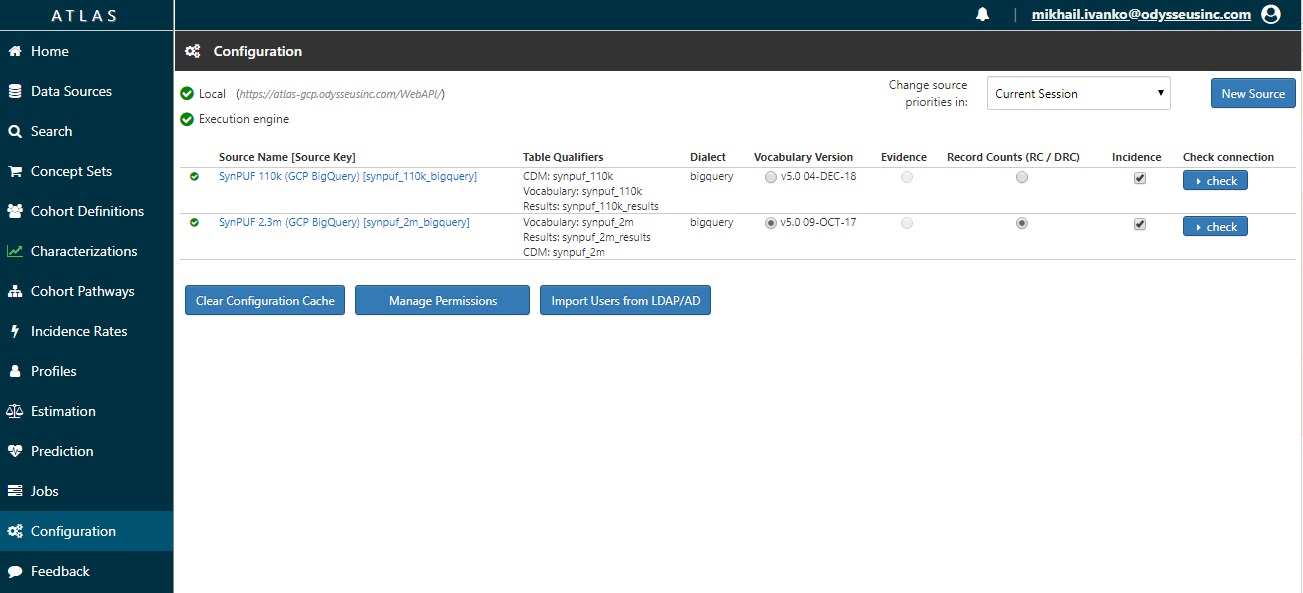The height and width of the screenshot is (593, 1303).
Task: Switch to the Jobs section
Action: (15, 491)
